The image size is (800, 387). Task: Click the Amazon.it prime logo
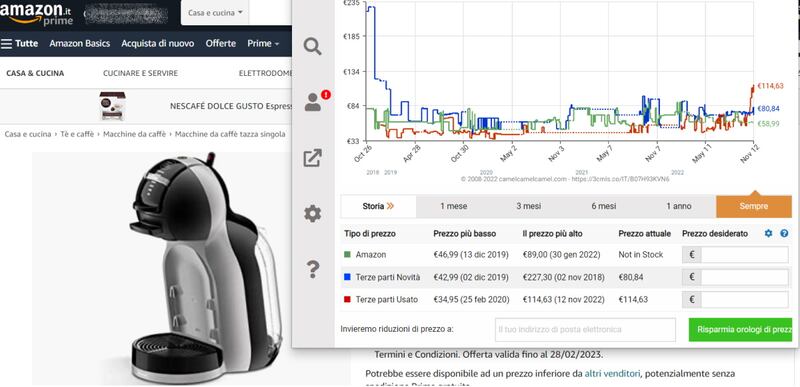coord(37,14)
